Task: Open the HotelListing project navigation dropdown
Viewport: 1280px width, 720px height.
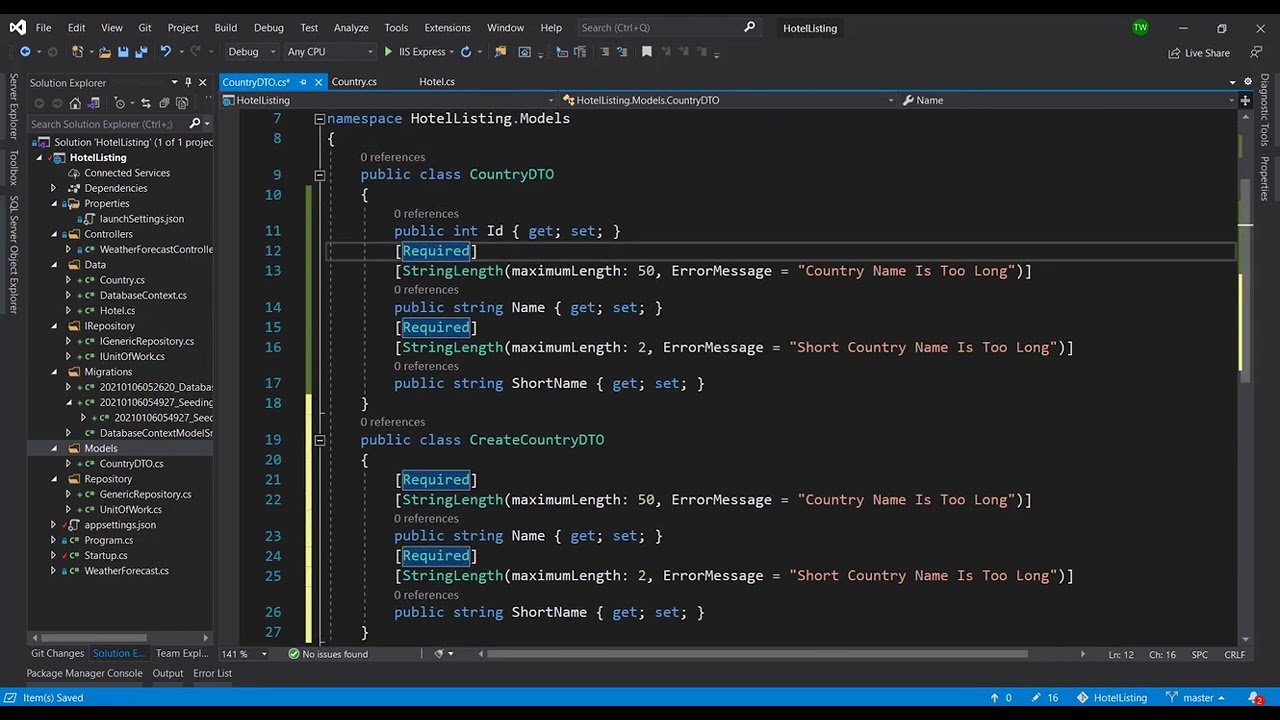Action: [389, 100]
